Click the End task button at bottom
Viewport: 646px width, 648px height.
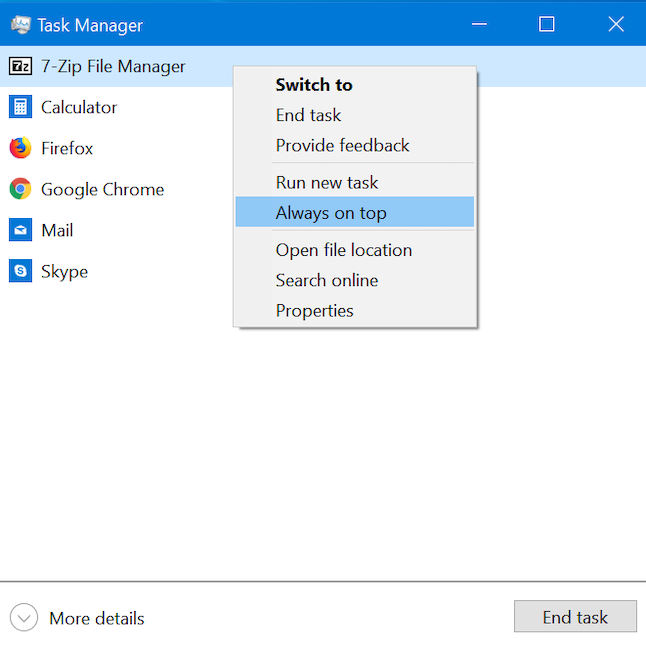point(575,617)
